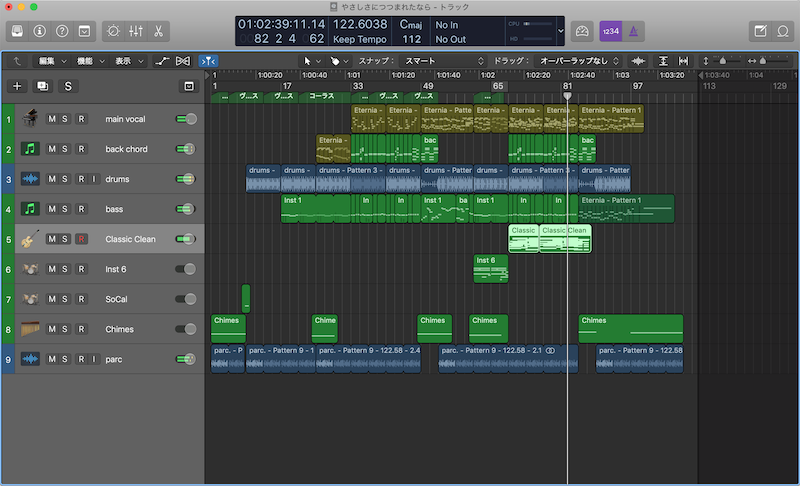Viewport: 800px width, 486px height.
Task: Toggle the Flex bowtie icon
Action: (183, 61)
